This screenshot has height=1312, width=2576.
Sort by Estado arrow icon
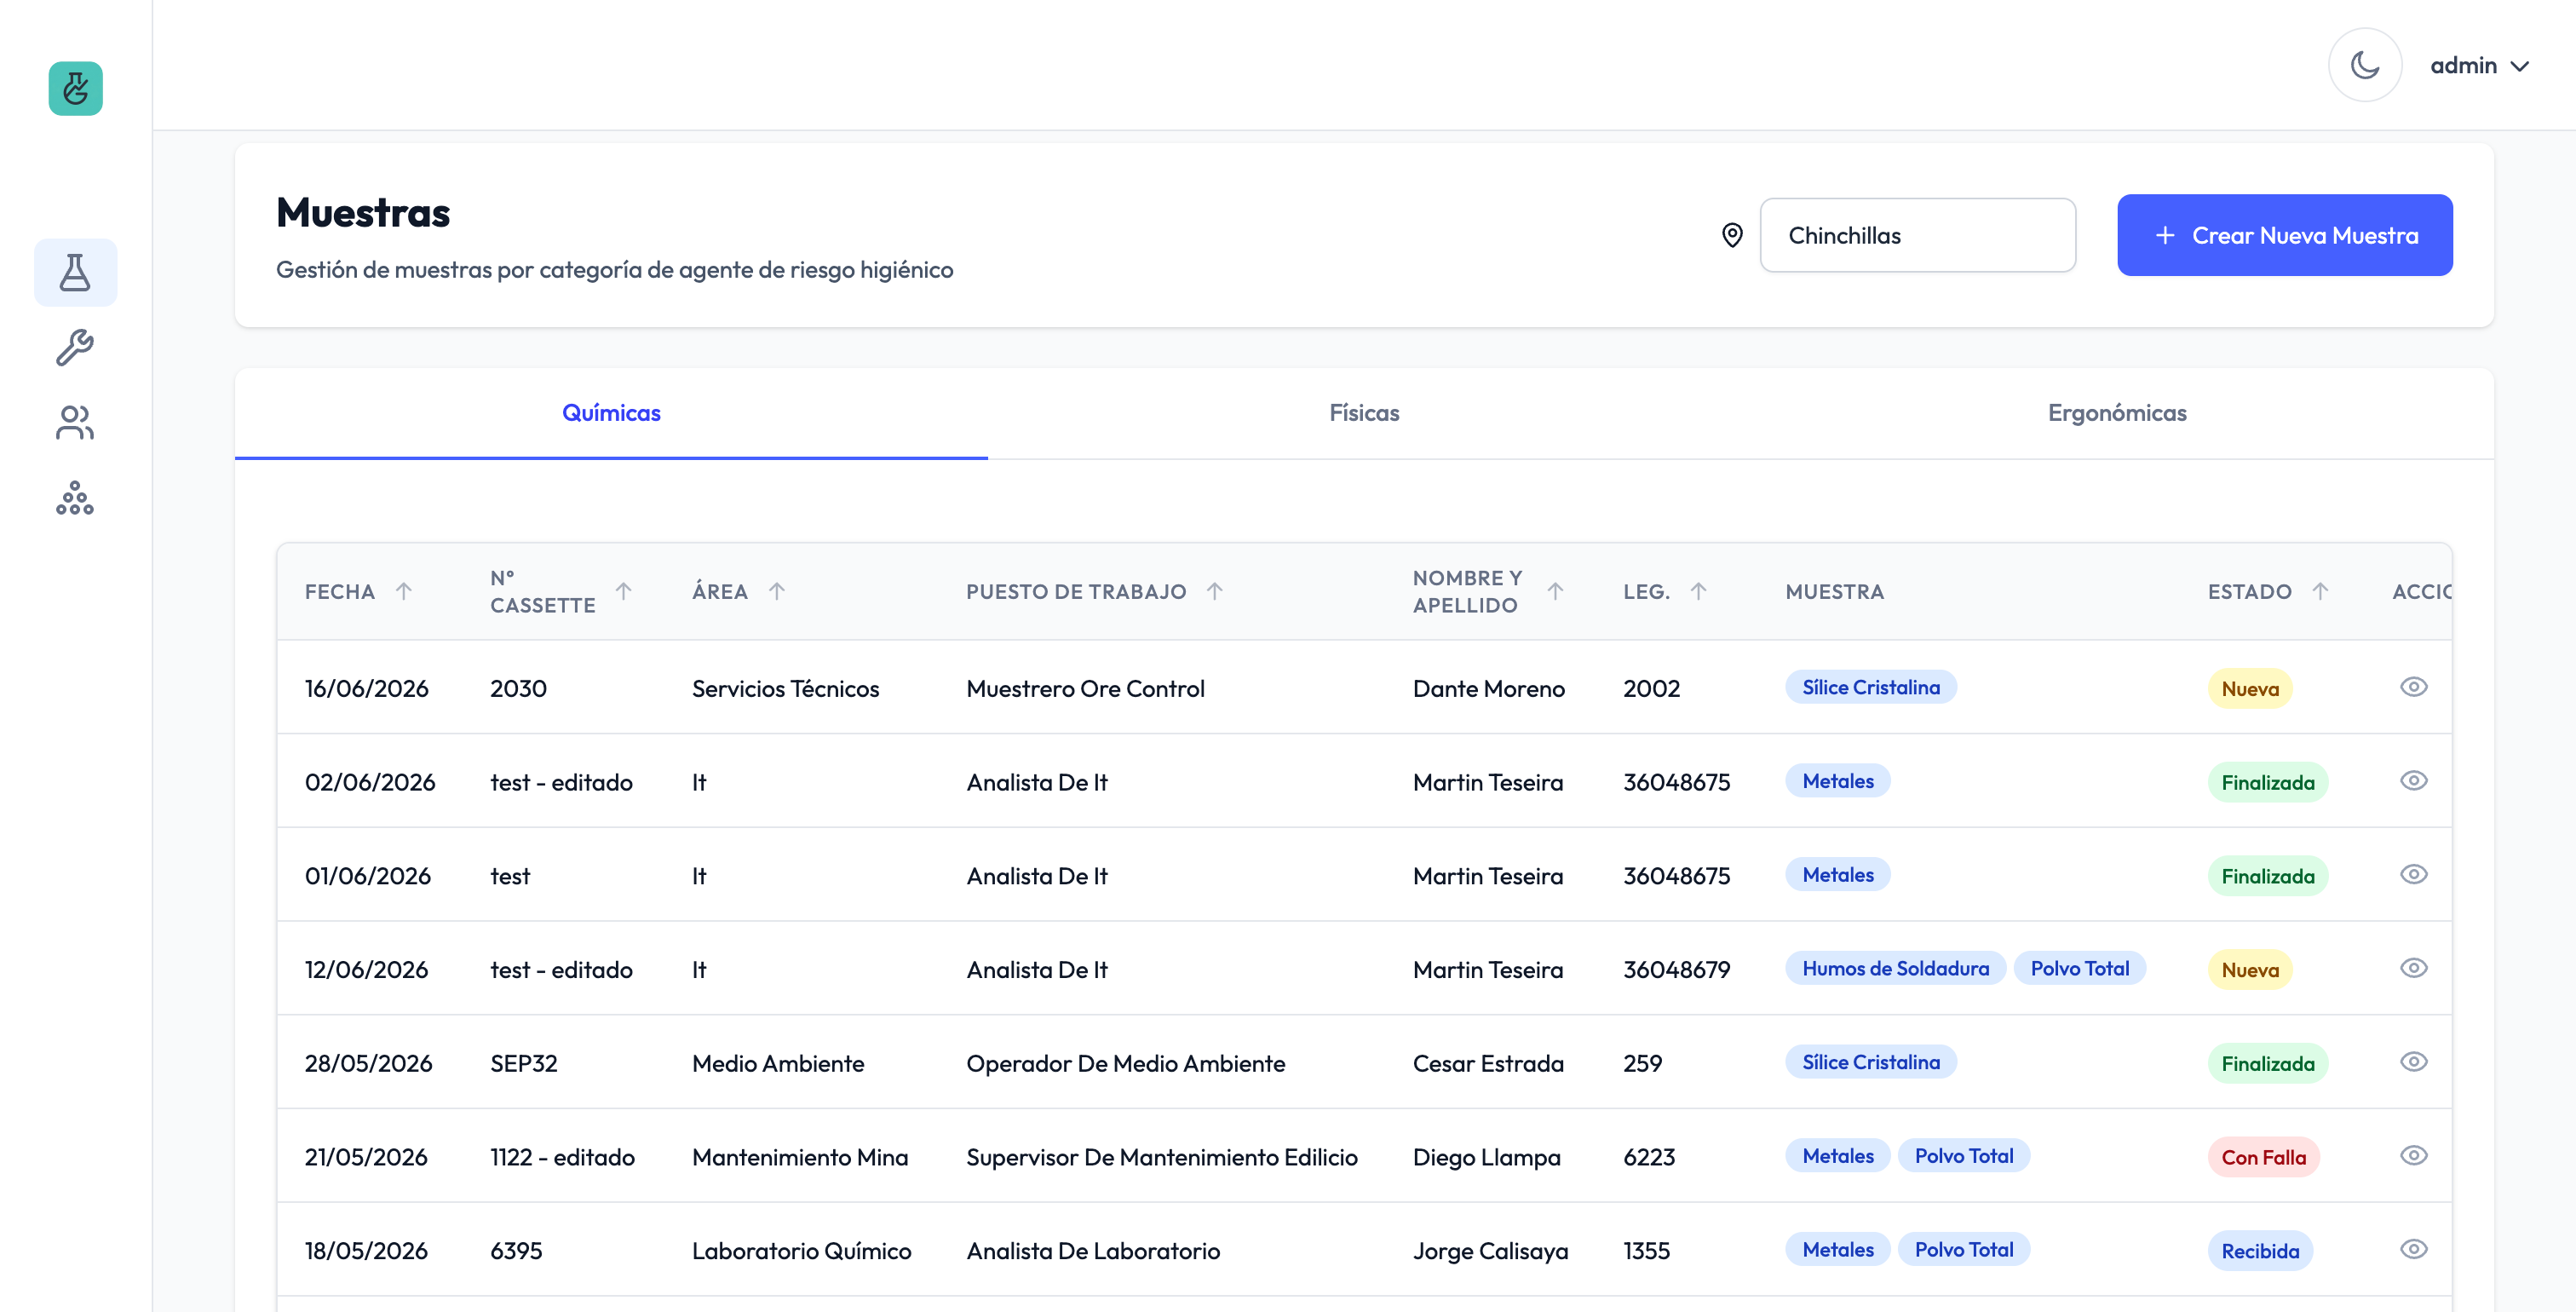(x=2320, y=591)
